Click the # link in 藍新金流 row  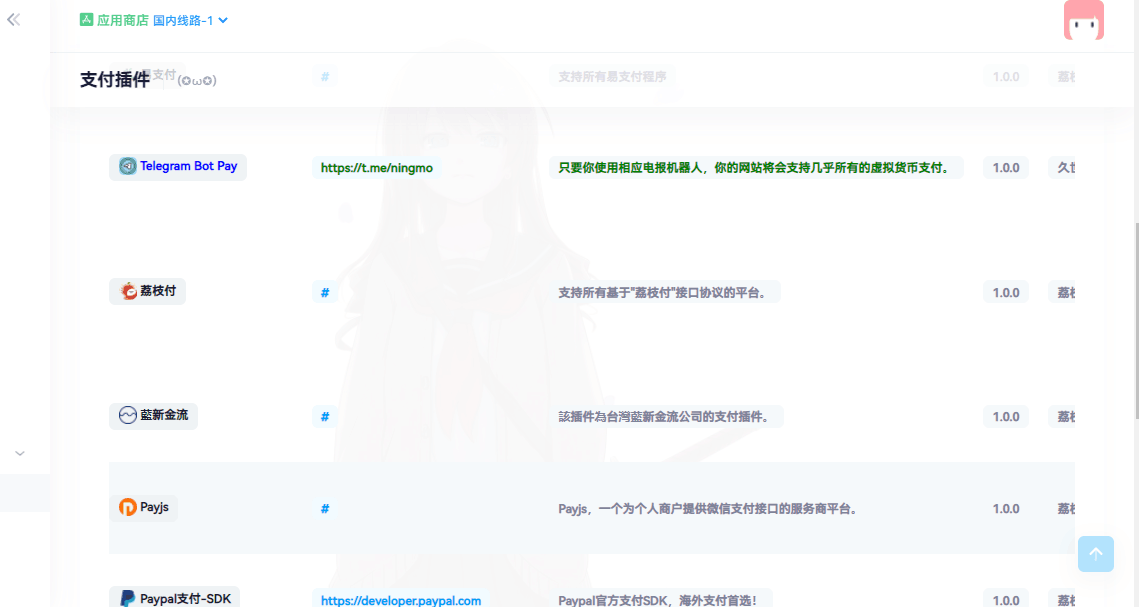tap(325, 417)
